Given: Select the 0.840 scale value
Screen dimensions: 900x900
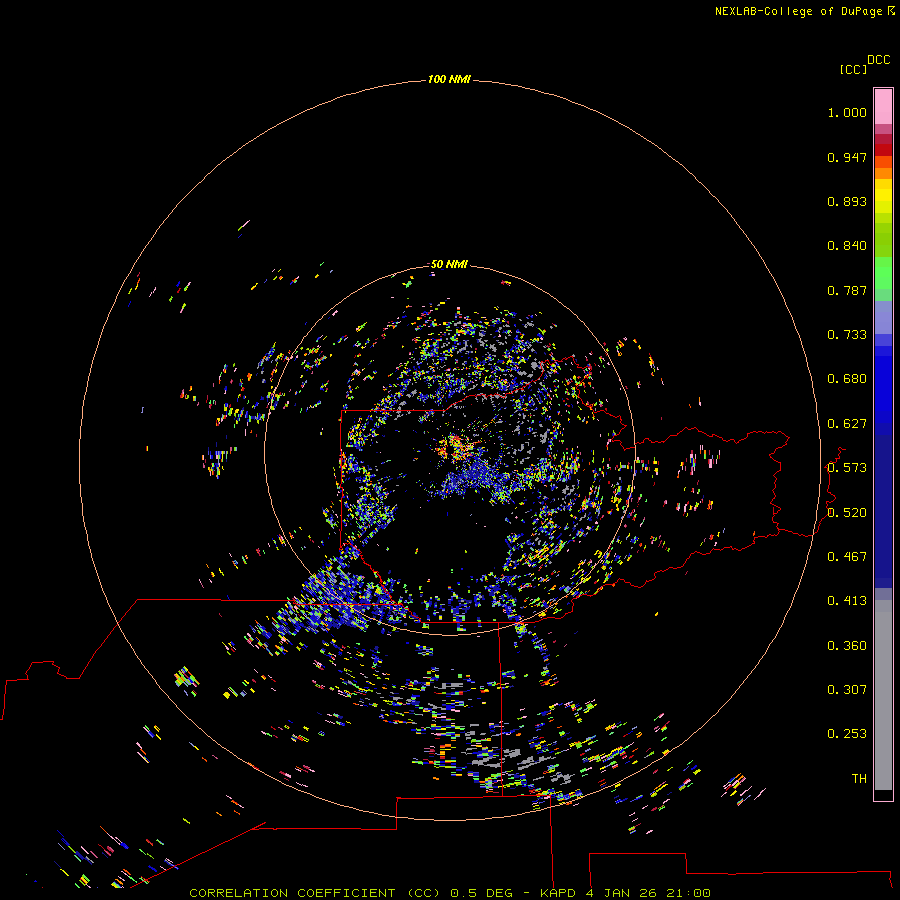Looking at the screenshot, I should coord(847,246).
